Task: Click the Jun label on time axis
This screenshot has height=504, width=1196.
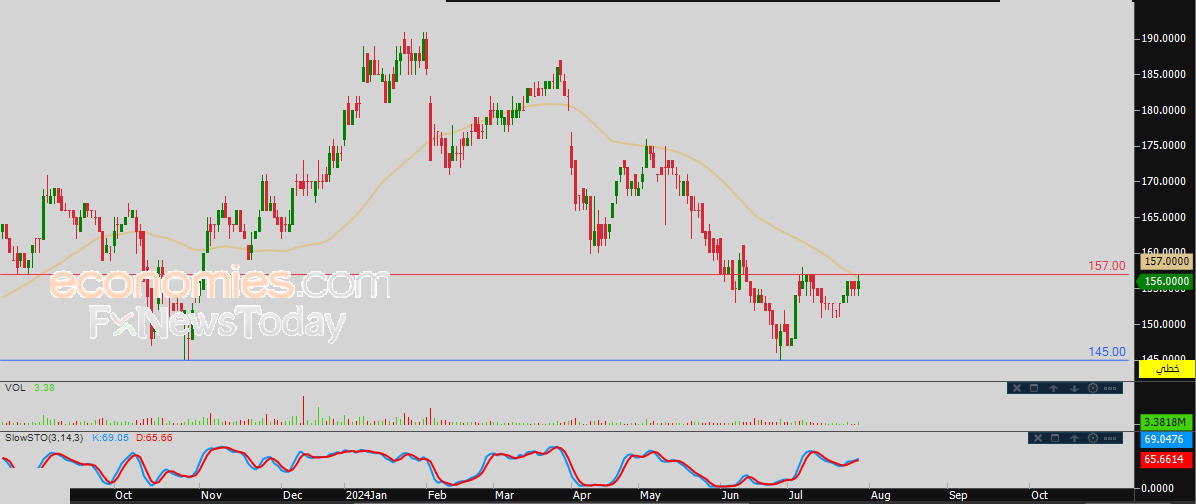Action: 731,496
